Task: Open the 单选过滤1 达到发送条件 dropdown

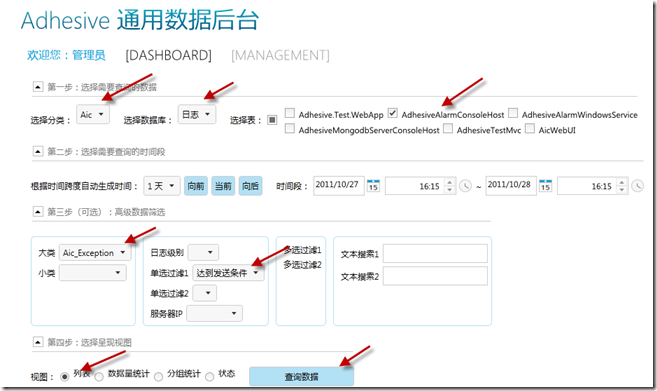Action: pyautogui.click(x=228, y=273)
